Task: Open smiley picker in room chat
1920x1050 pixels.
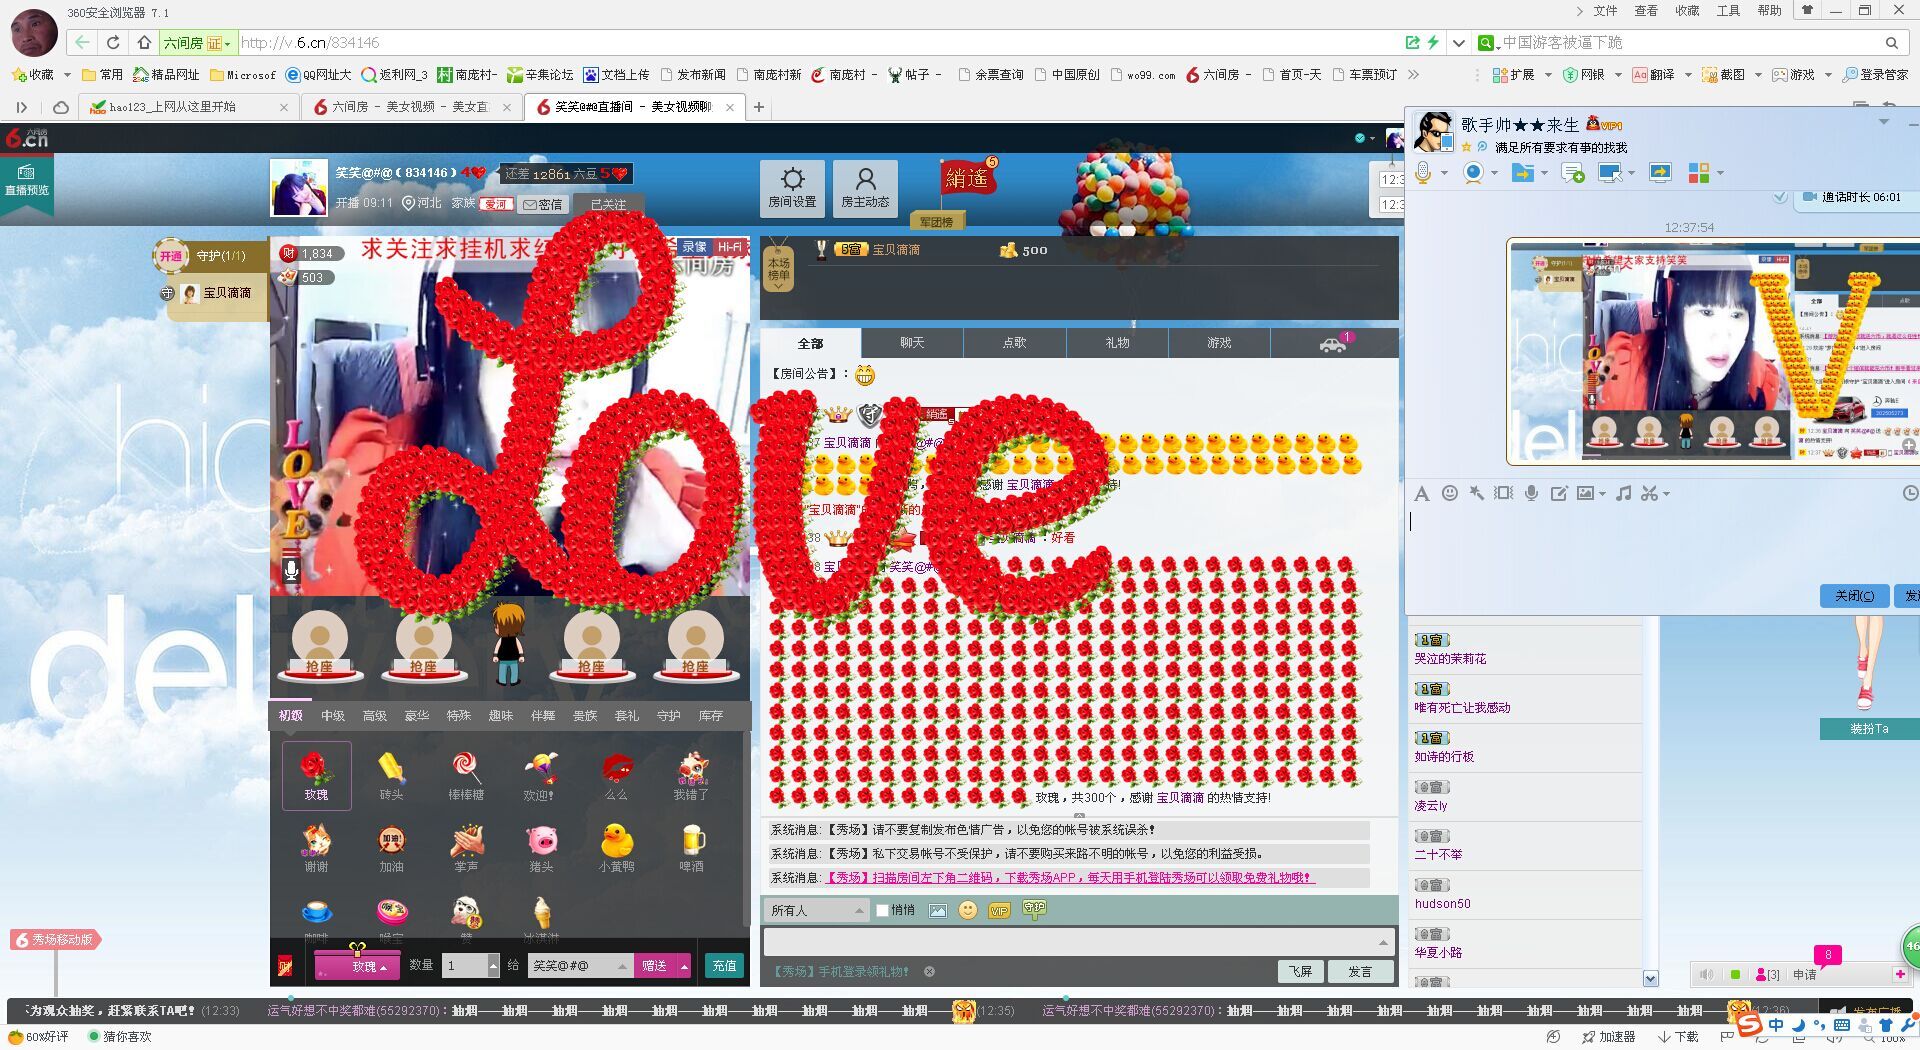Action: coord(967,910)
